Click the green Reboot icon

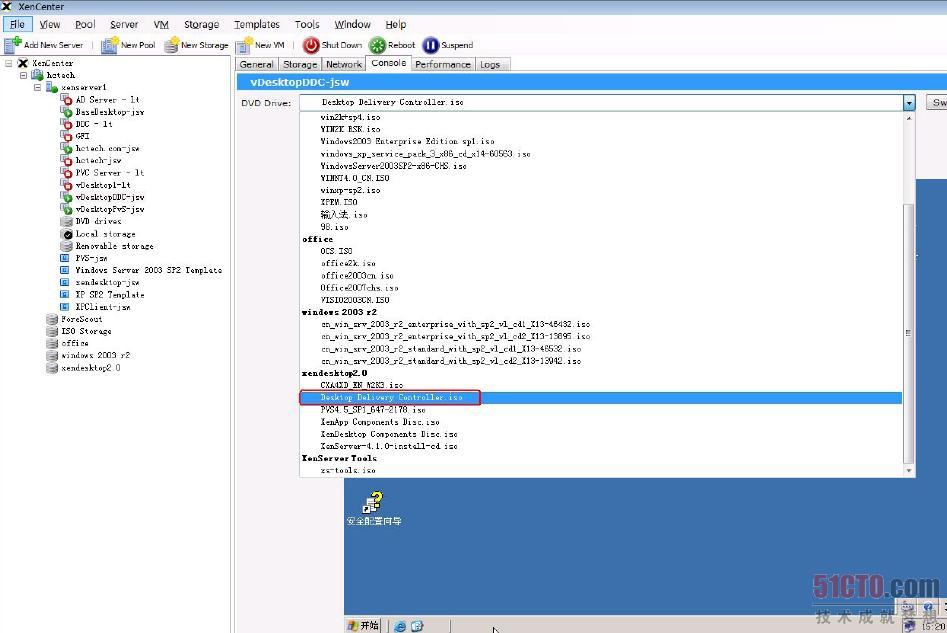click(377, 45)
